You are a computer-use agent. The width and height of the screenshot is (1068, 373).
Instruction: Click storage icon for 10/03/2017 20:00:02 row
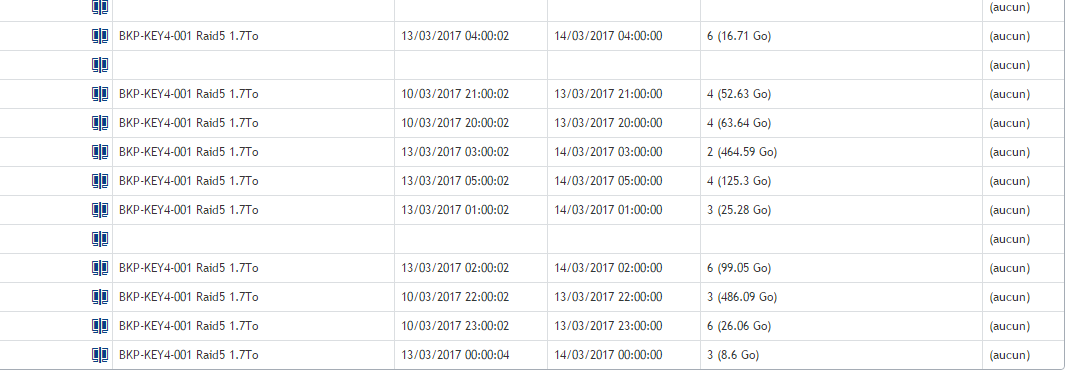point(99,123)
